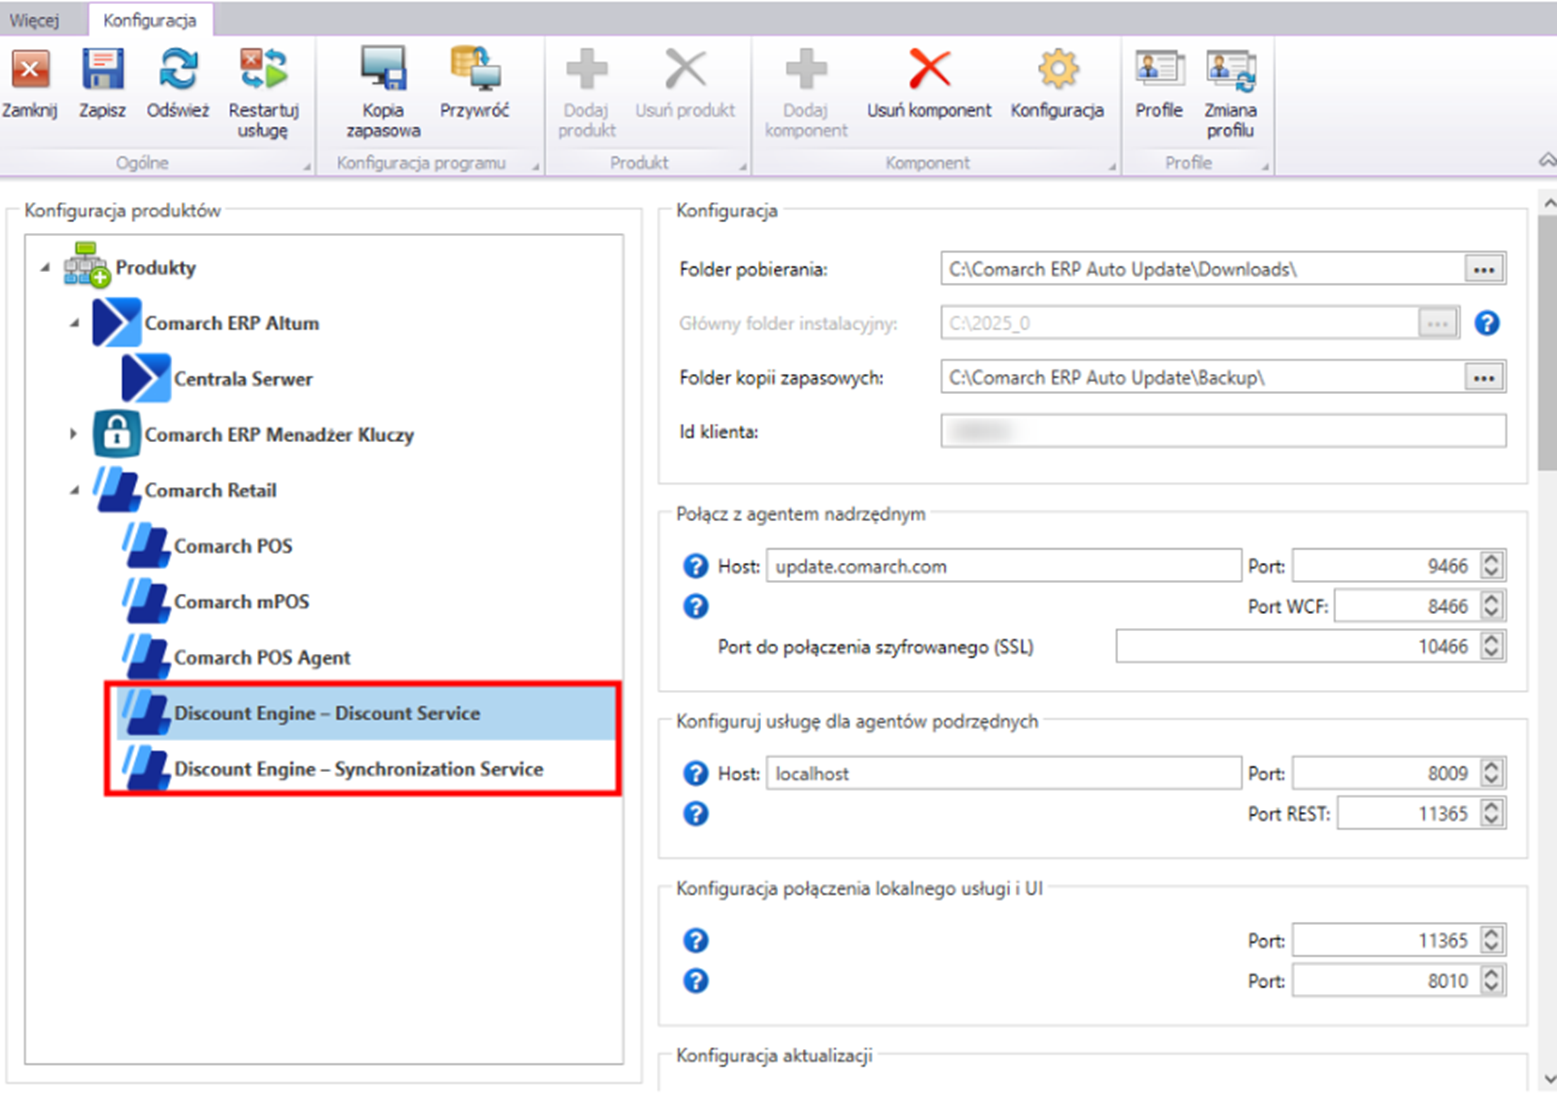Collapse the Comarch Retail node
The height and width of the screenshot is (1096, 1557).
click(x=74, y=490)
